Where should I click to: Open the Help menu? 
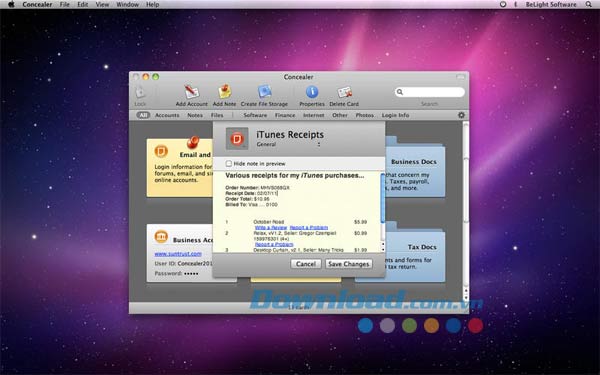[x=152, y=5]
